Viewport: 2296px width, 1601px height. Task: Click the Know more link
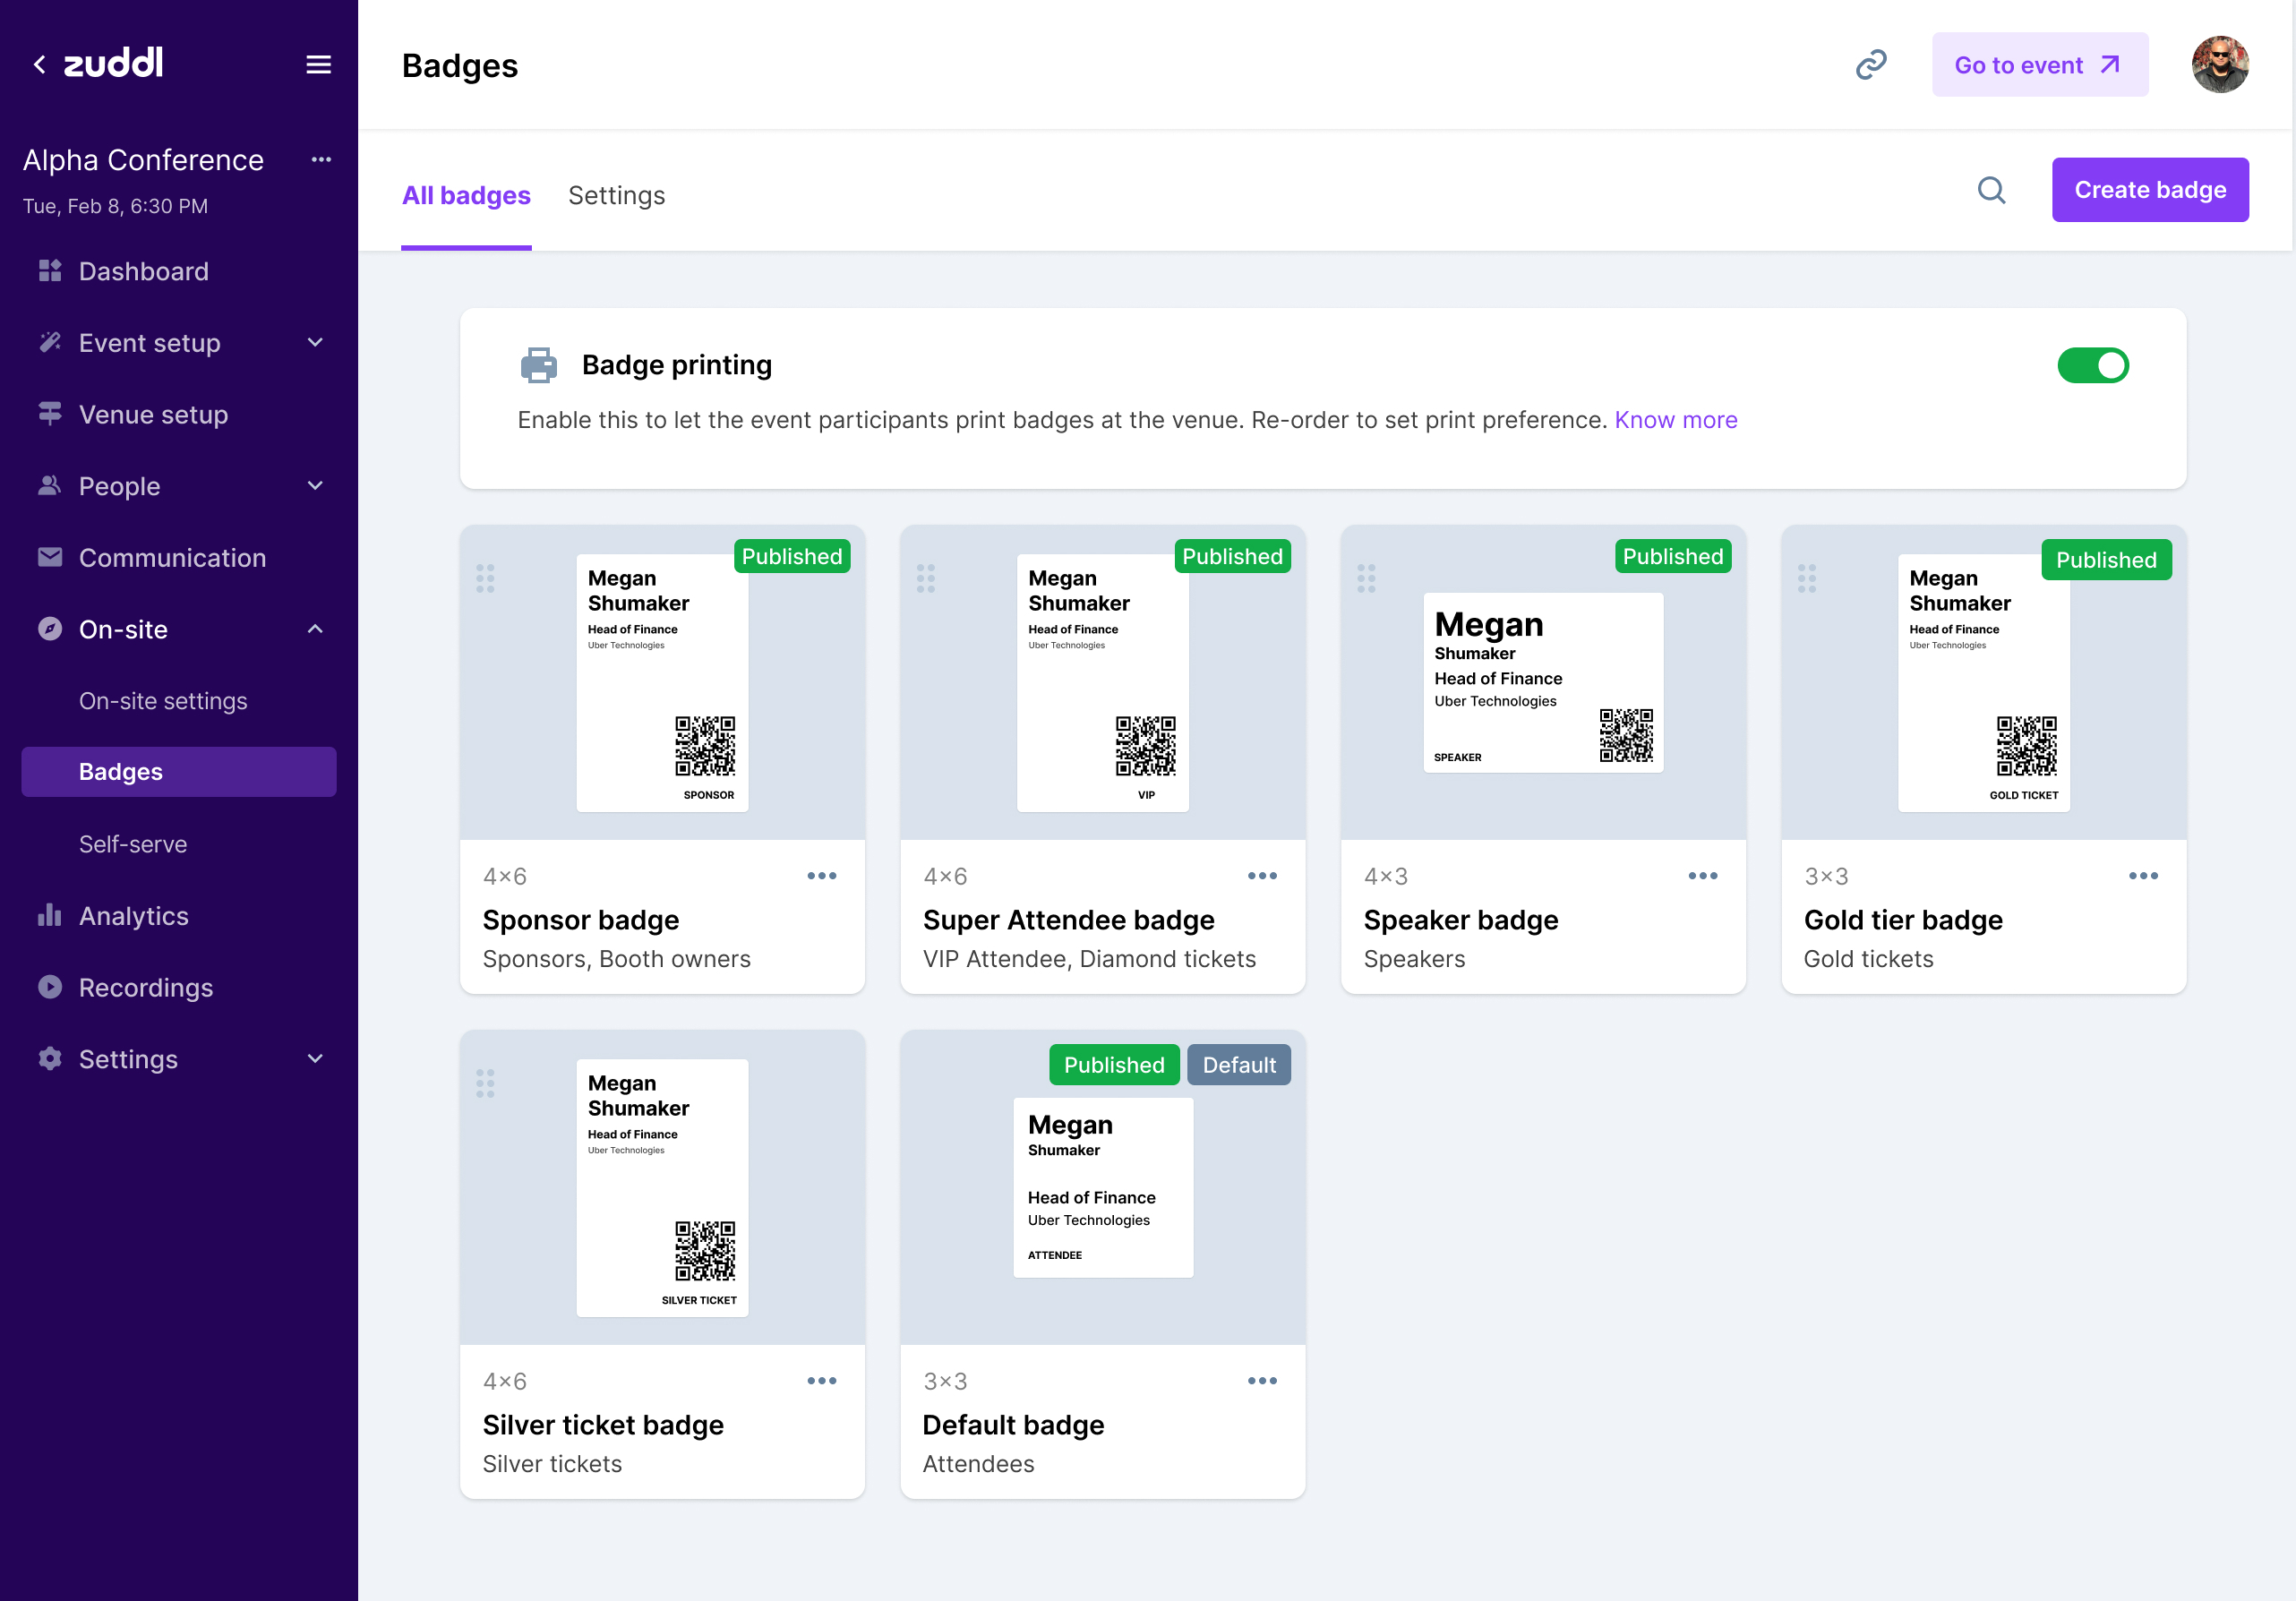(x=1675, y=420)
